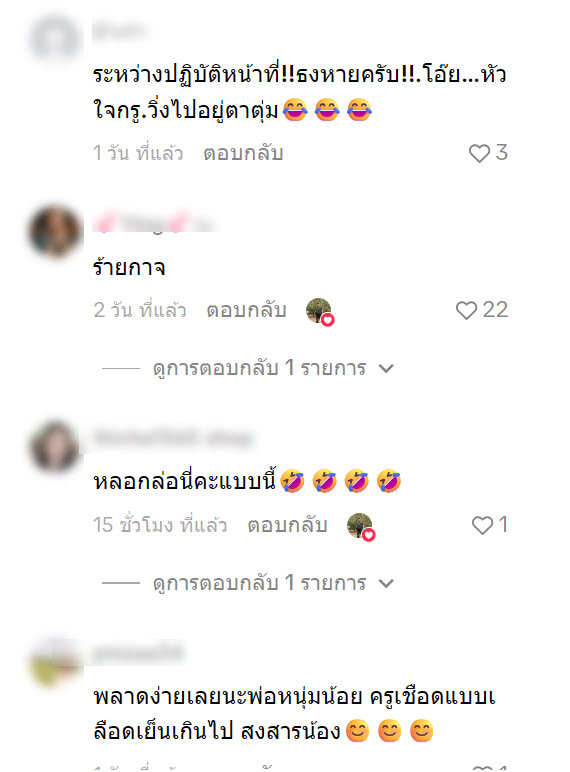Open username above พลาดง่ายเลยนะ comment
This screenshot has height=772, width=570.
coord(138,653)
